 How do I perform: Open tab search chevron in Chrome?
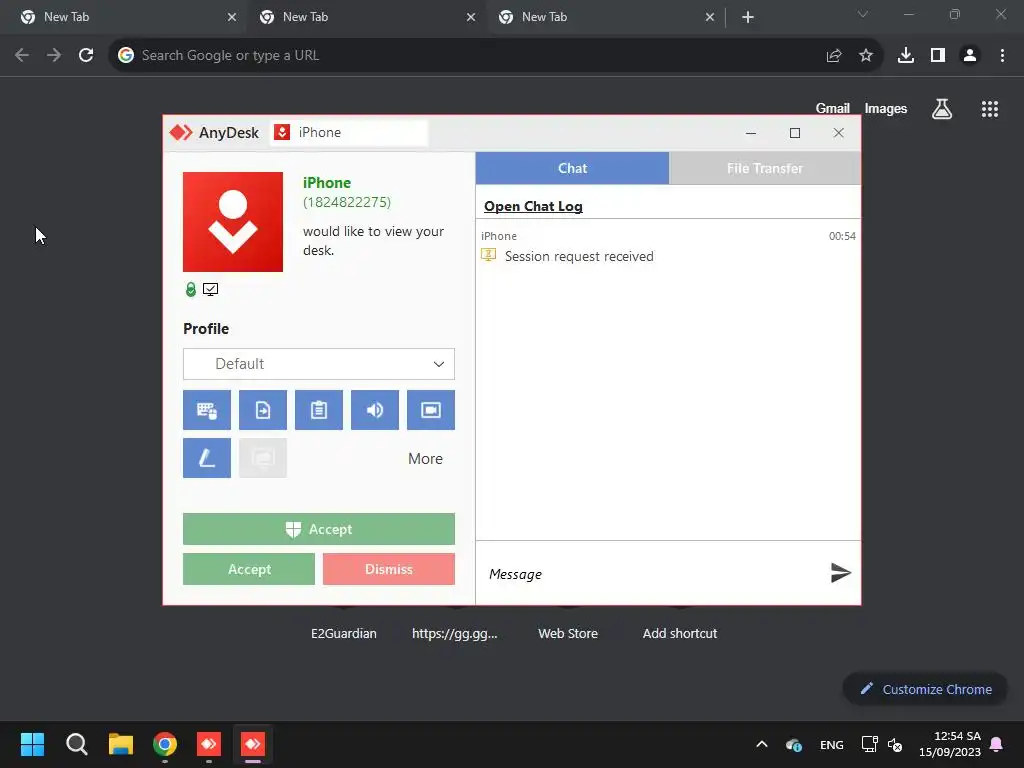(x=863, y=14)
